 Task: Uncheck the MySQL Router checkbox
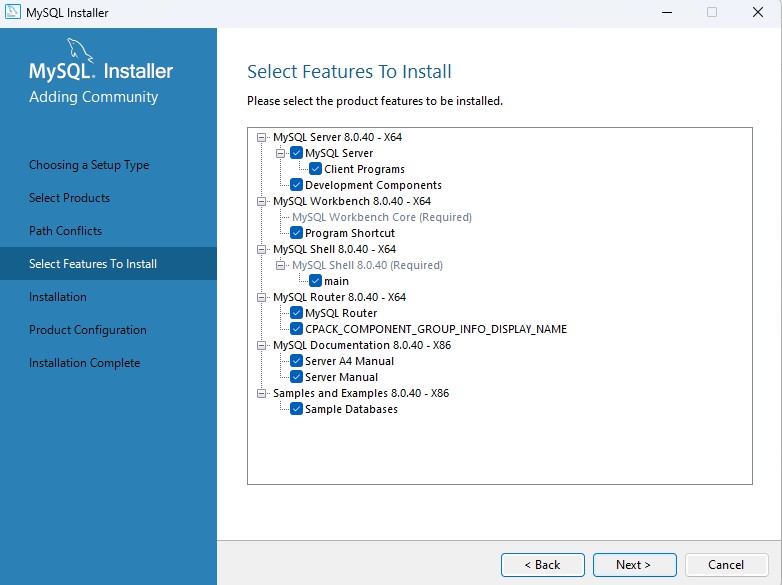296,313
